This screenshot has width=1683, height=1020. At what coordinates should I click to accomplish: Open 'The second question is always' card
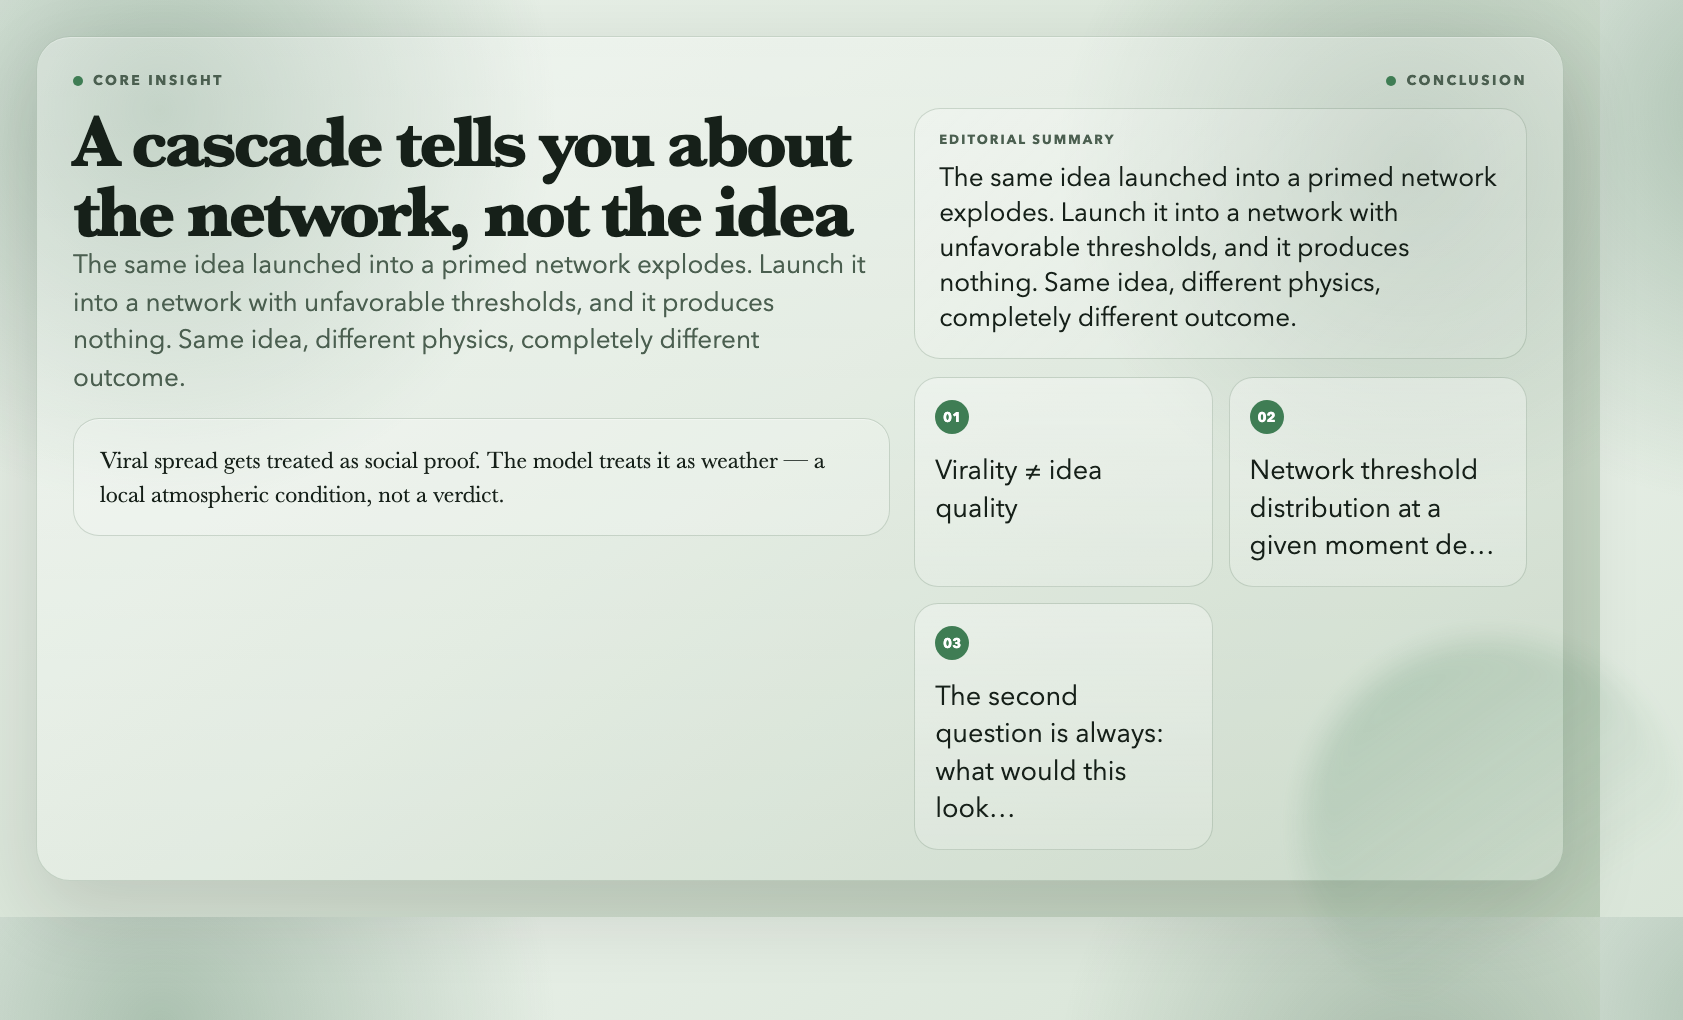coord(1063,726)
